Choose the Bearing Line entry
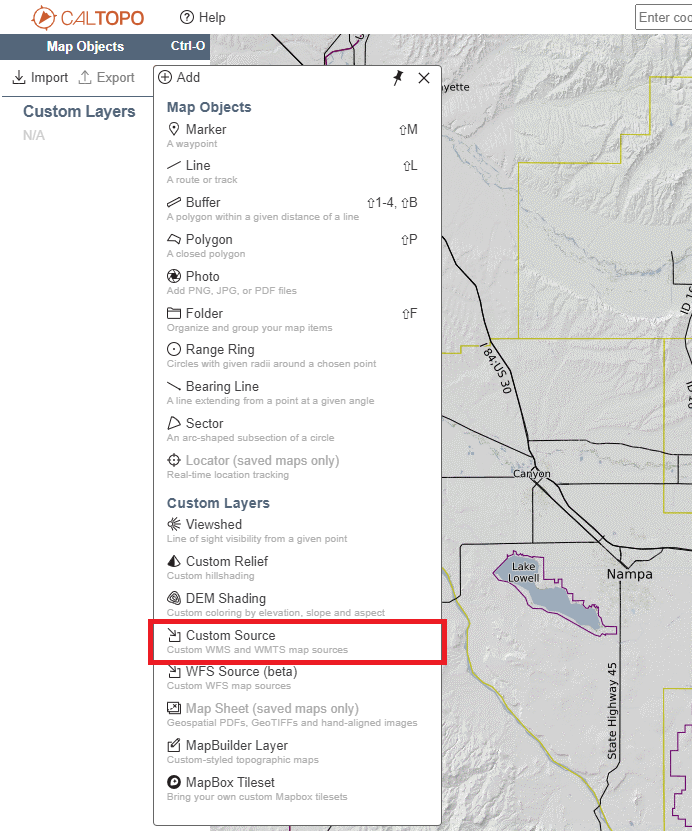 [x=292, y=393]
